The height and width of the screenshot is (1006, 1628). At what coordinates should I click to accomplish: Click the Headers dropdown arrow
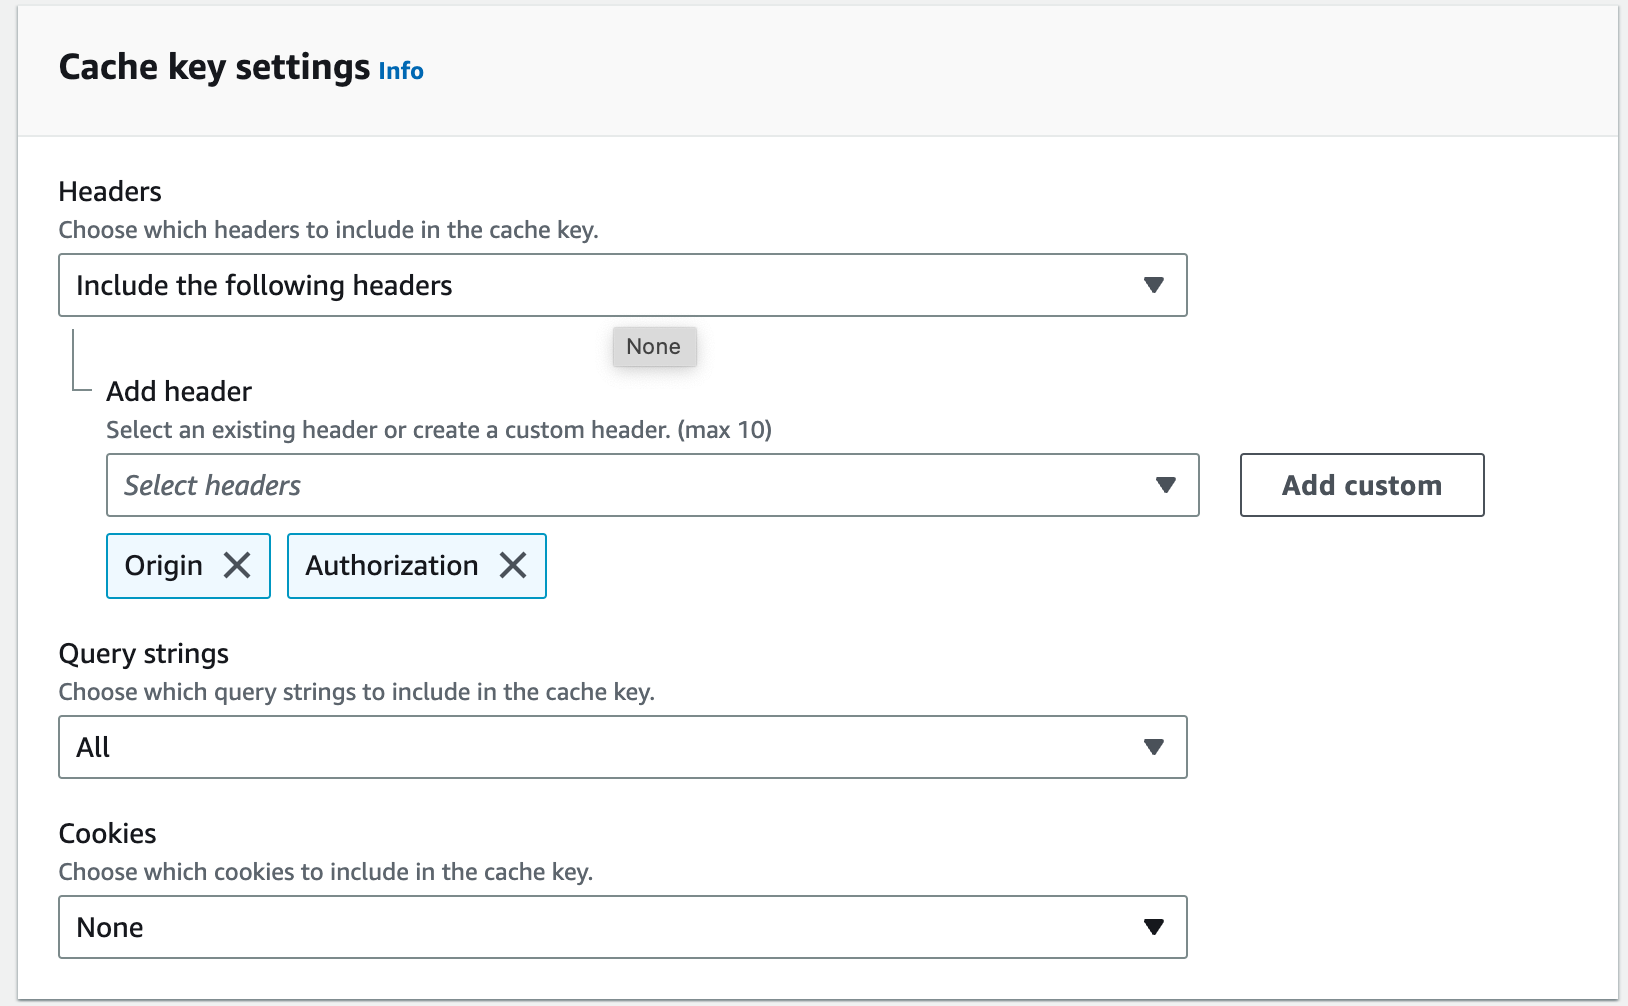pos(1154,285)
